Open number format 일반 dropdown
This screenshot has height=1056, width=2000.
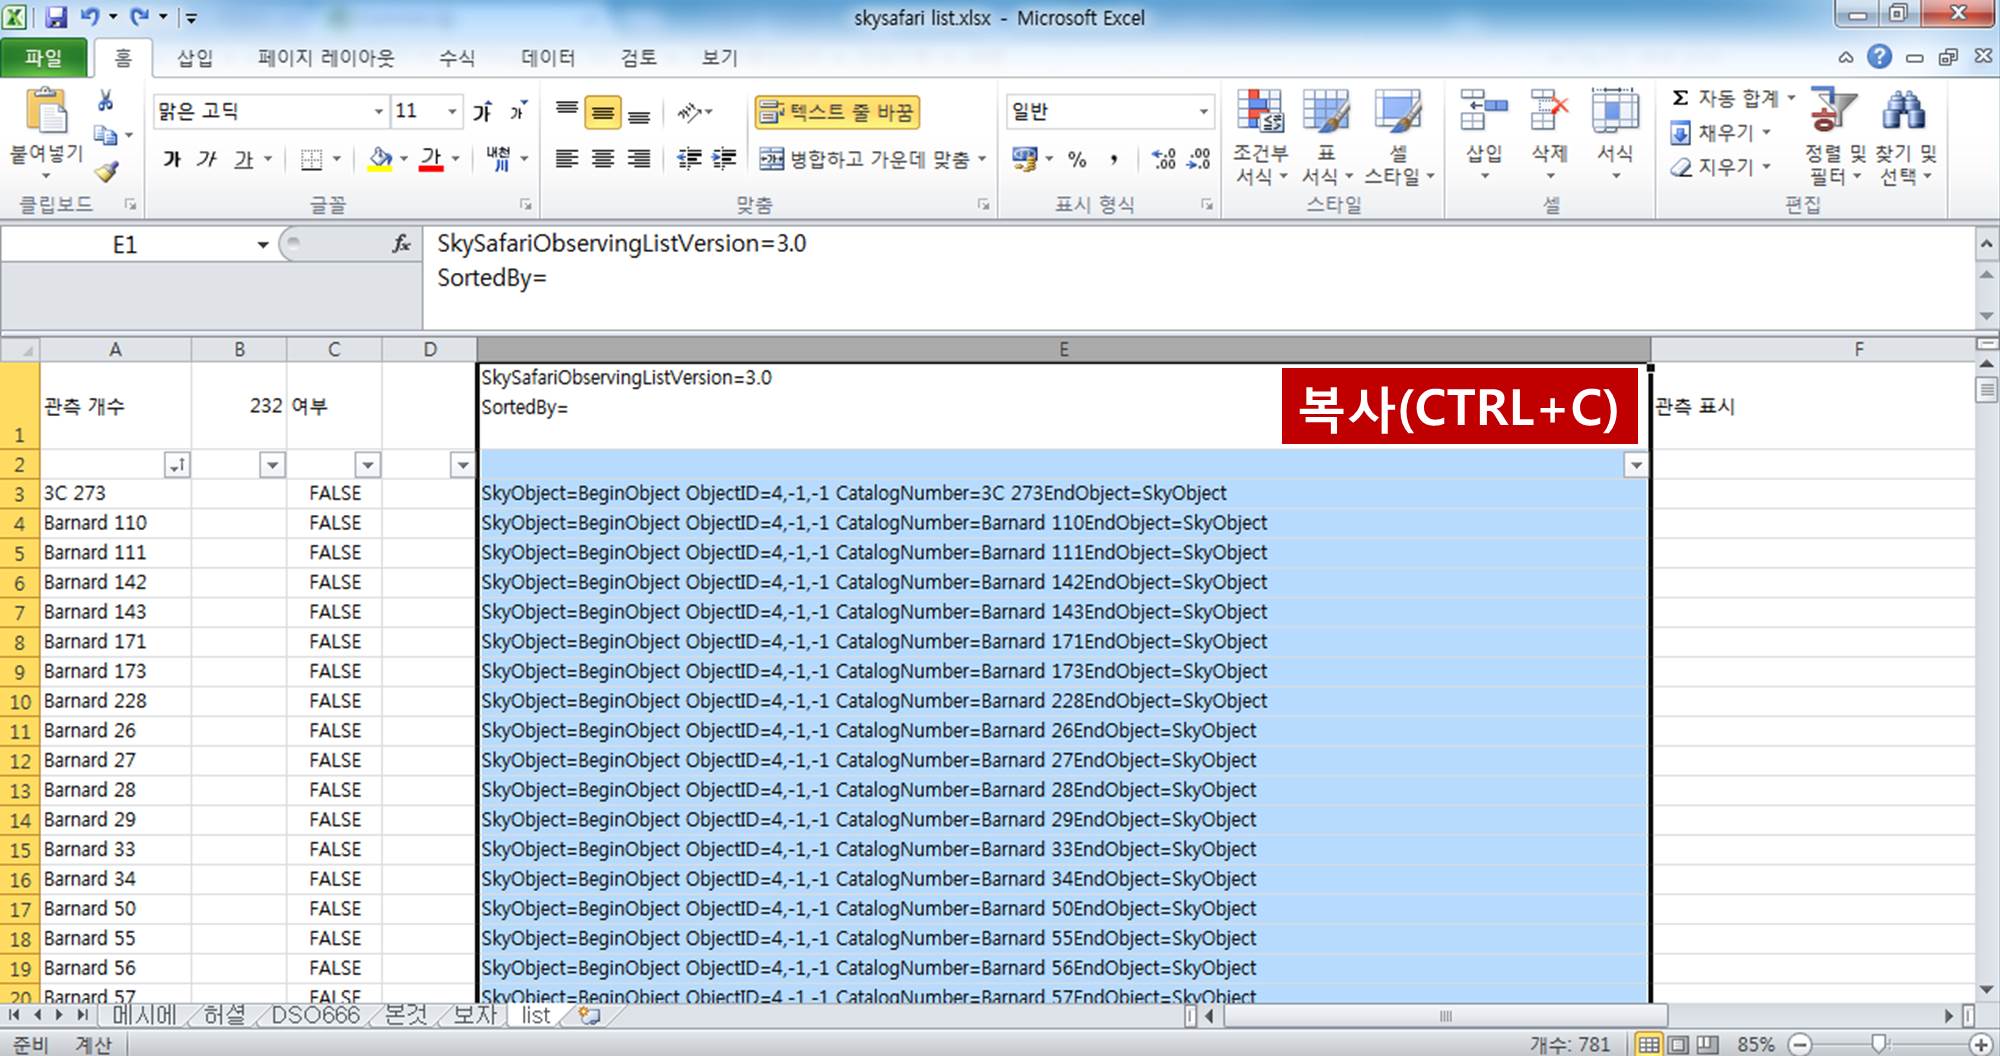click(x=1203, y=111)
